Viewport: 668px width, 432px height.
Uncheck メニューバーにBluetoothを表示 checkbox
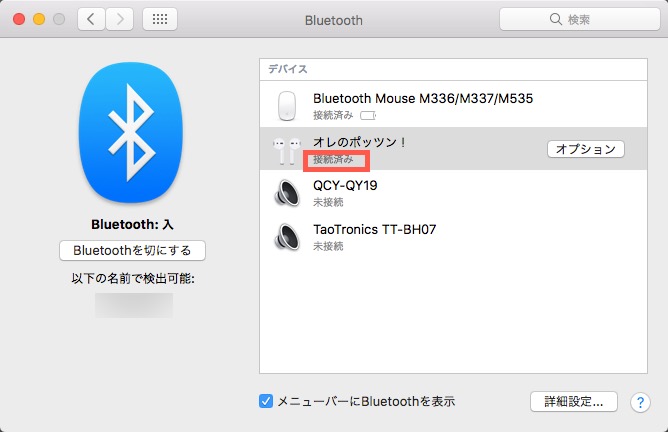click(266, 401)
